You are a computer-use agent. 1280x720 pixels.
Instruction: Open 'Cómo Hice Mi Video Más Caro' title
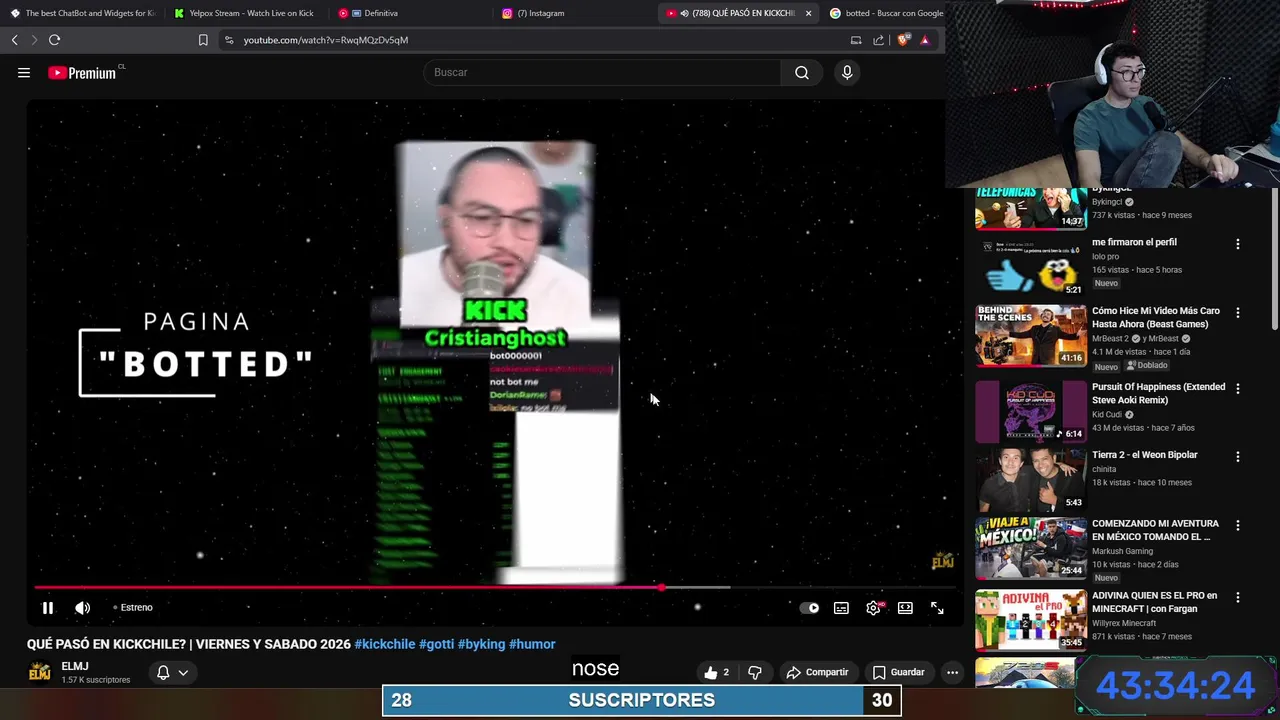(x=1156, y=318)
